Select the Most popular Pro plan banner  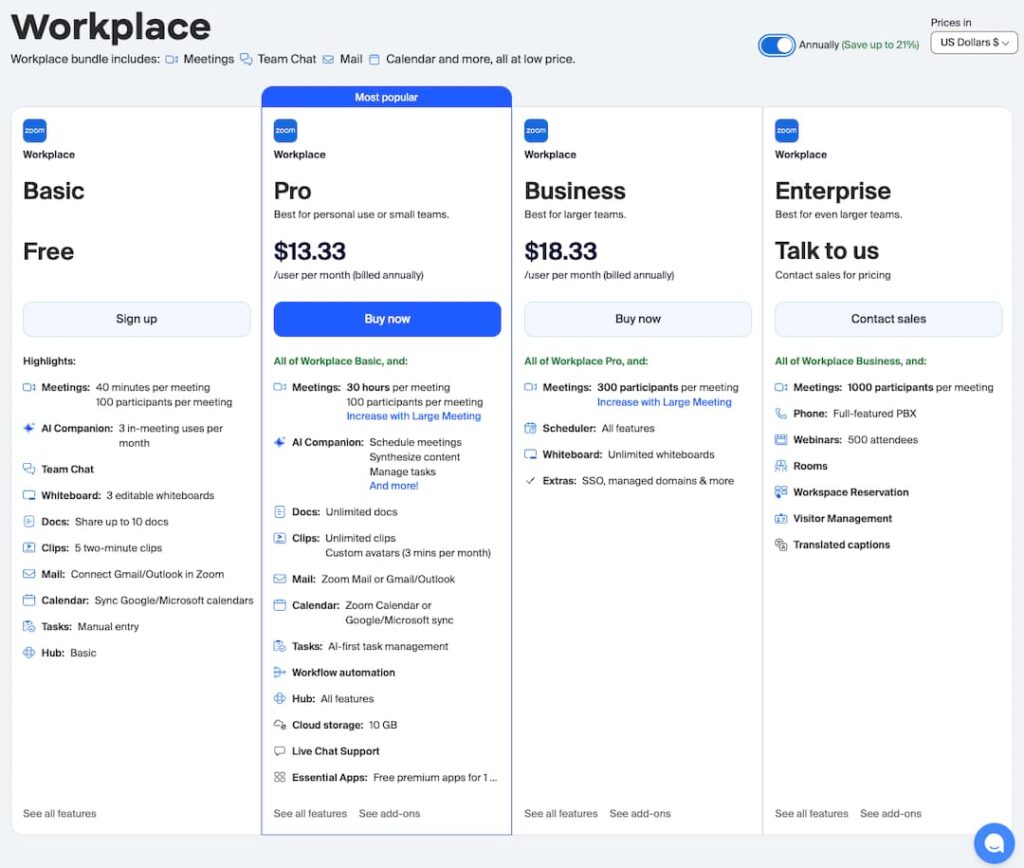pyautogui.click(x=386, y=97)
